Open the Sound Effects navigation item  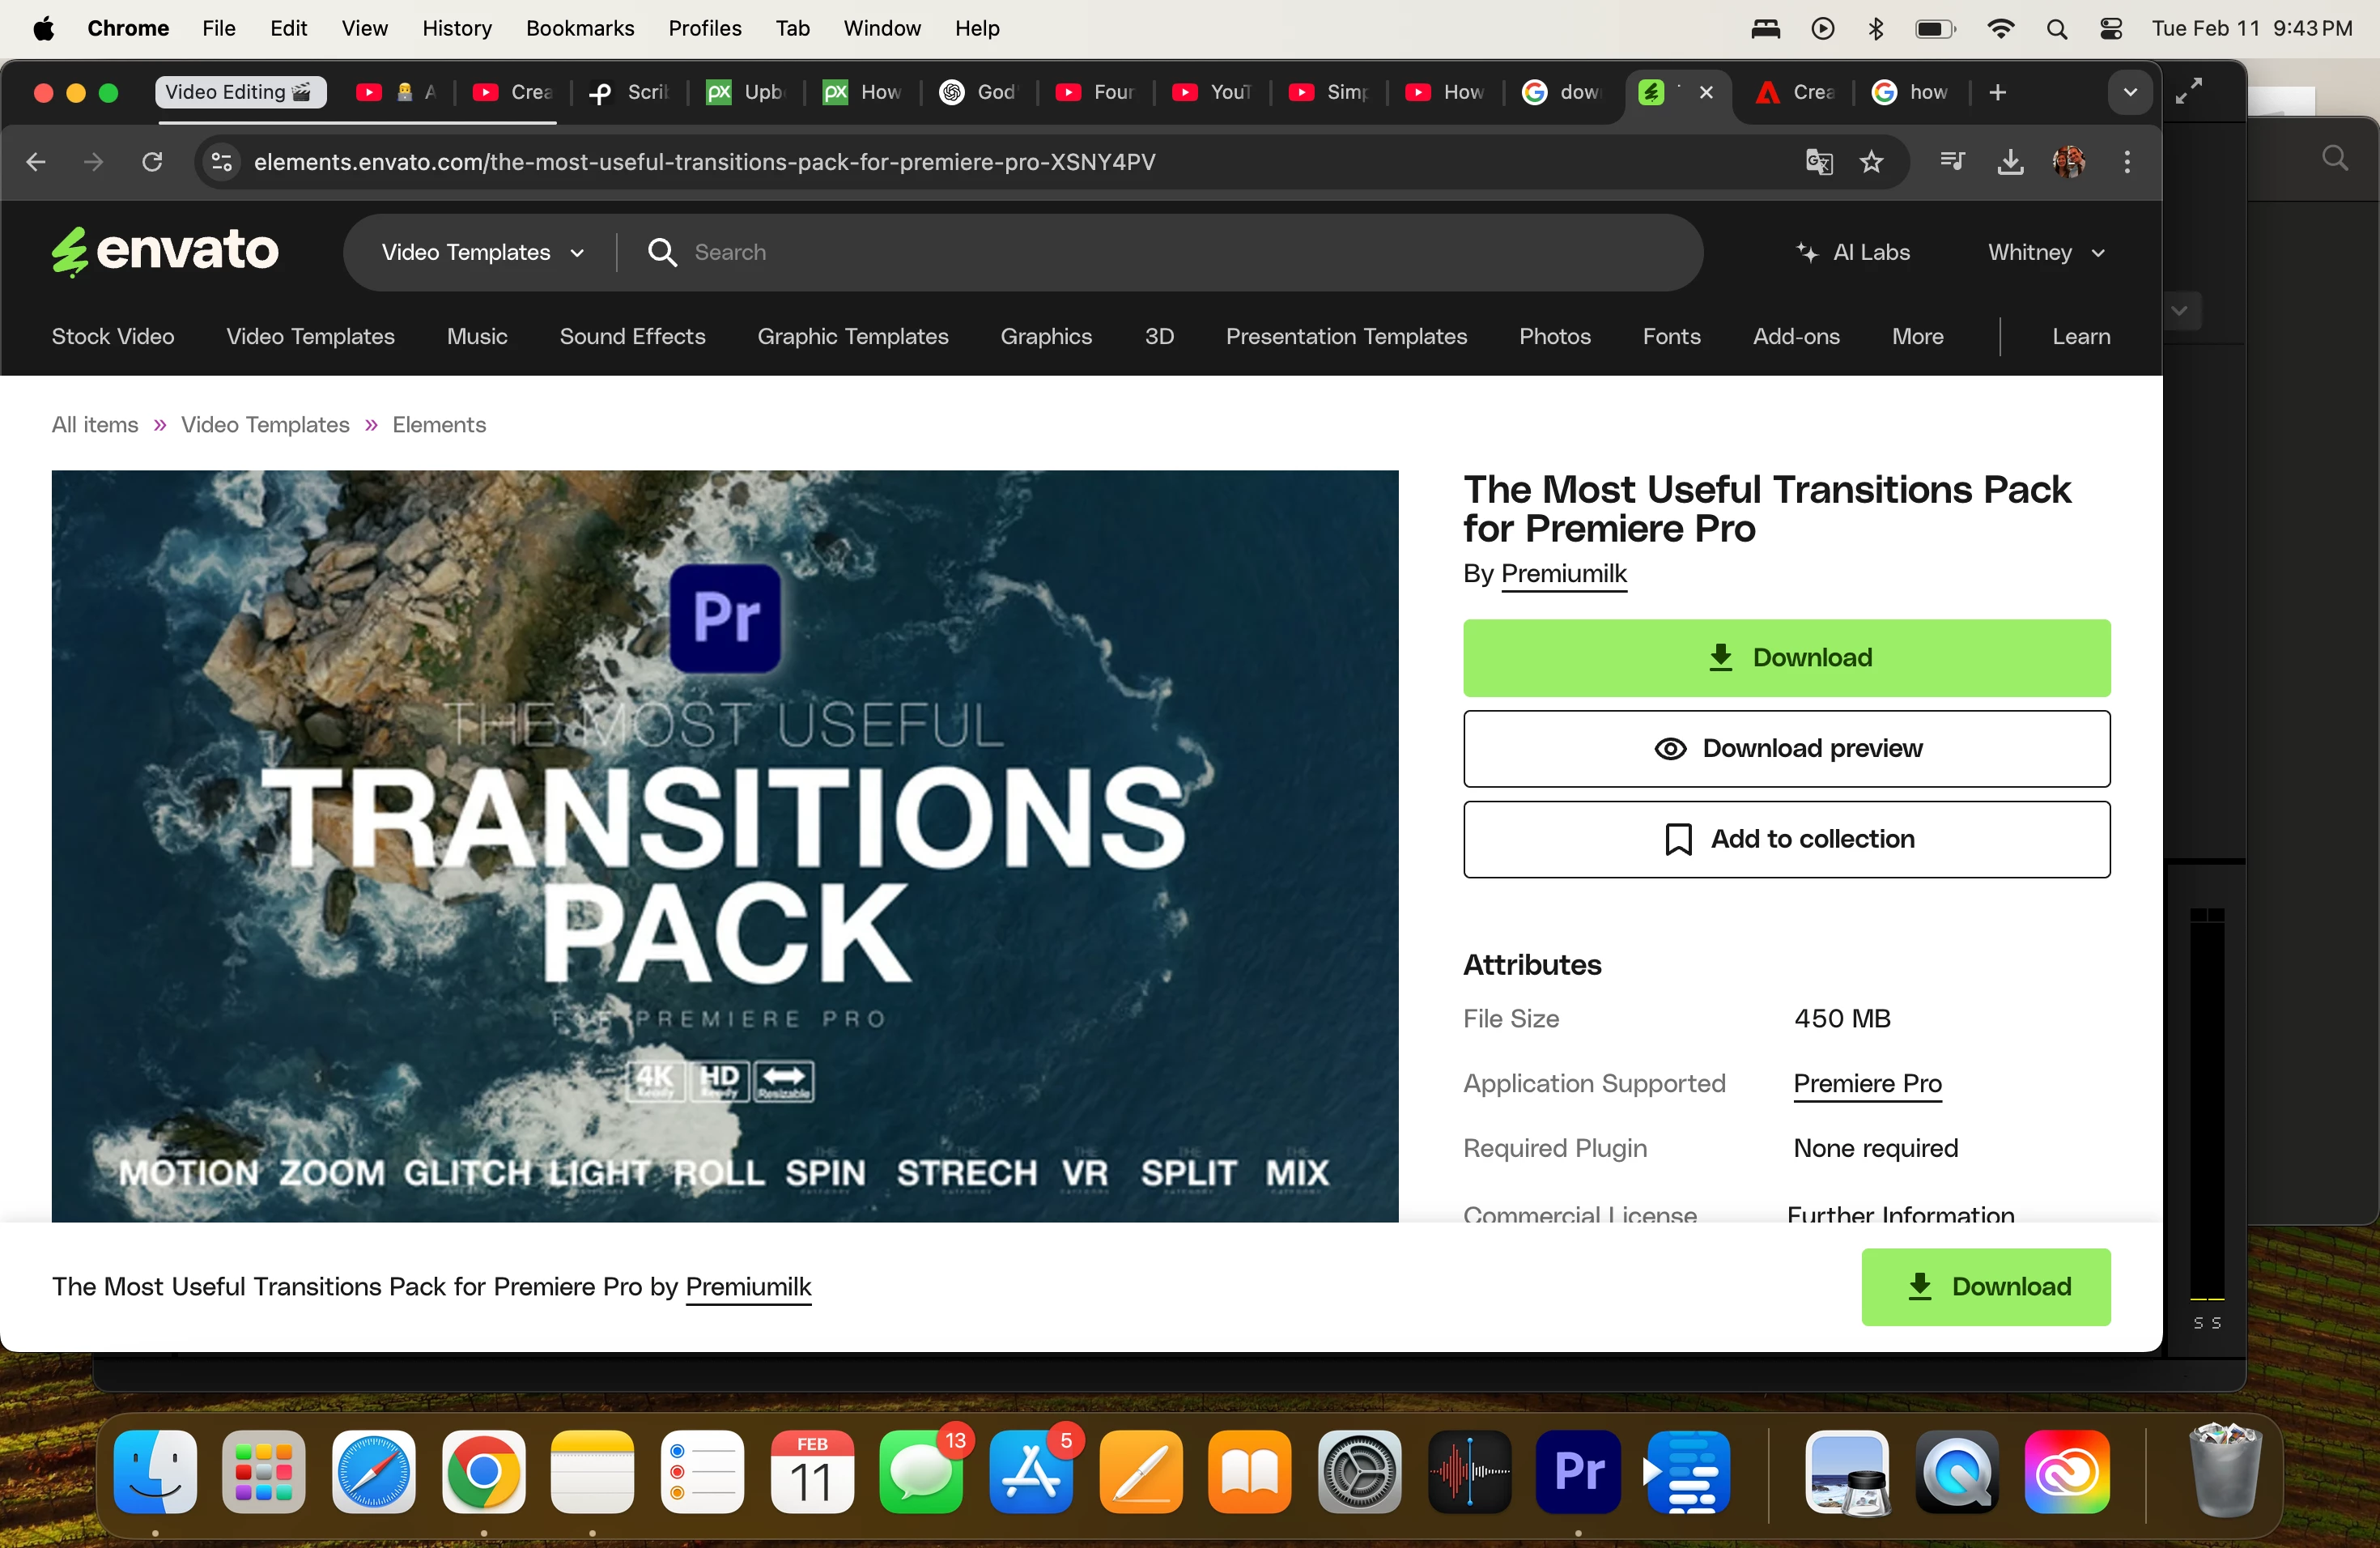tap(632, 337)
